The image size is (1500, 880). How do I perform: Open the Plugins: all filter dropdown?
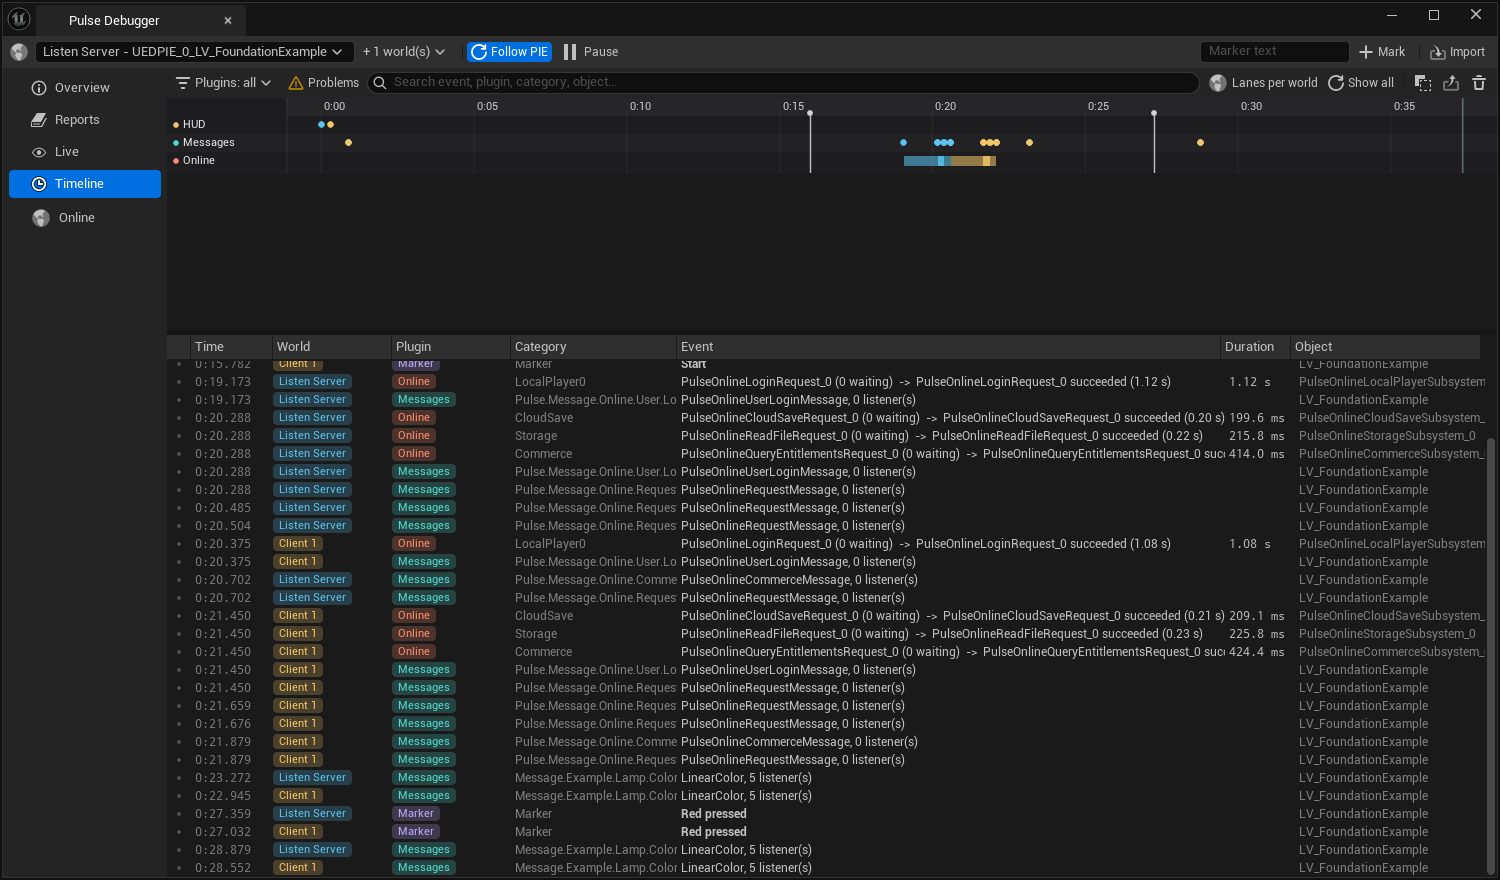pyautogui.click(x=223, y=83)
